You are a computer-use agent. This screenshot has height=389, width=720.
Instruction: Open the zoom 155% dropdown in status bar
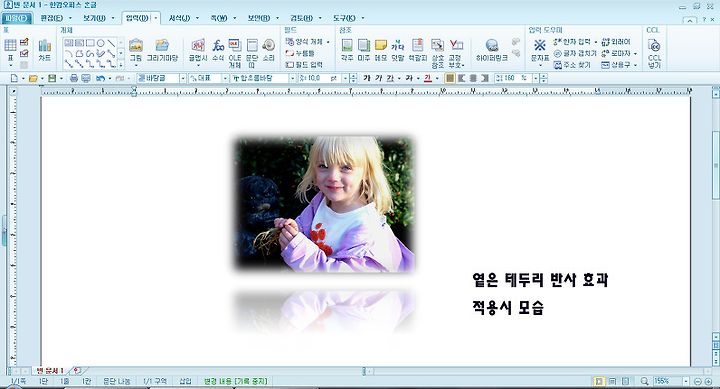point(686,381)
